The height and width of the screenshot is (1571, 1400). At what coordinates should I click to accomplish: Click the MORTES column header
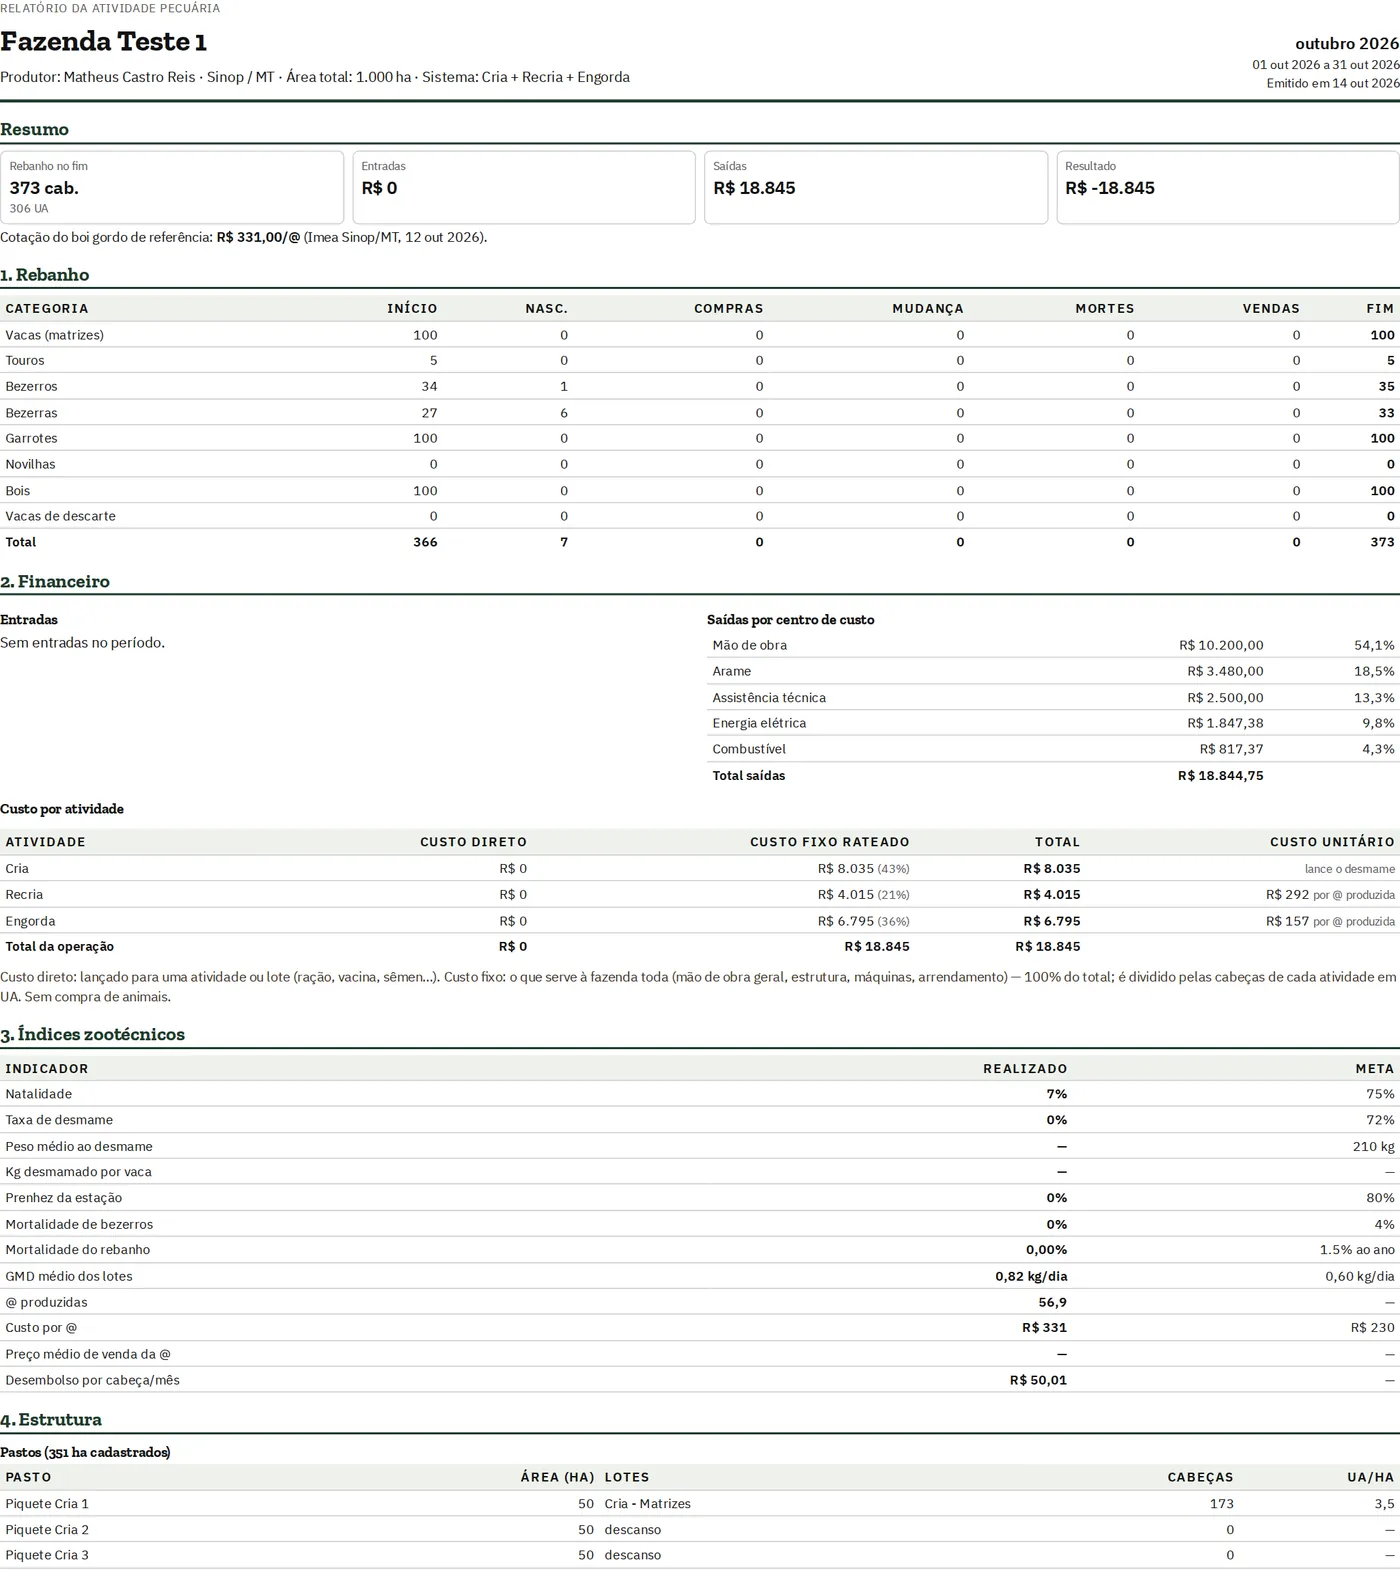point(1105,309)
